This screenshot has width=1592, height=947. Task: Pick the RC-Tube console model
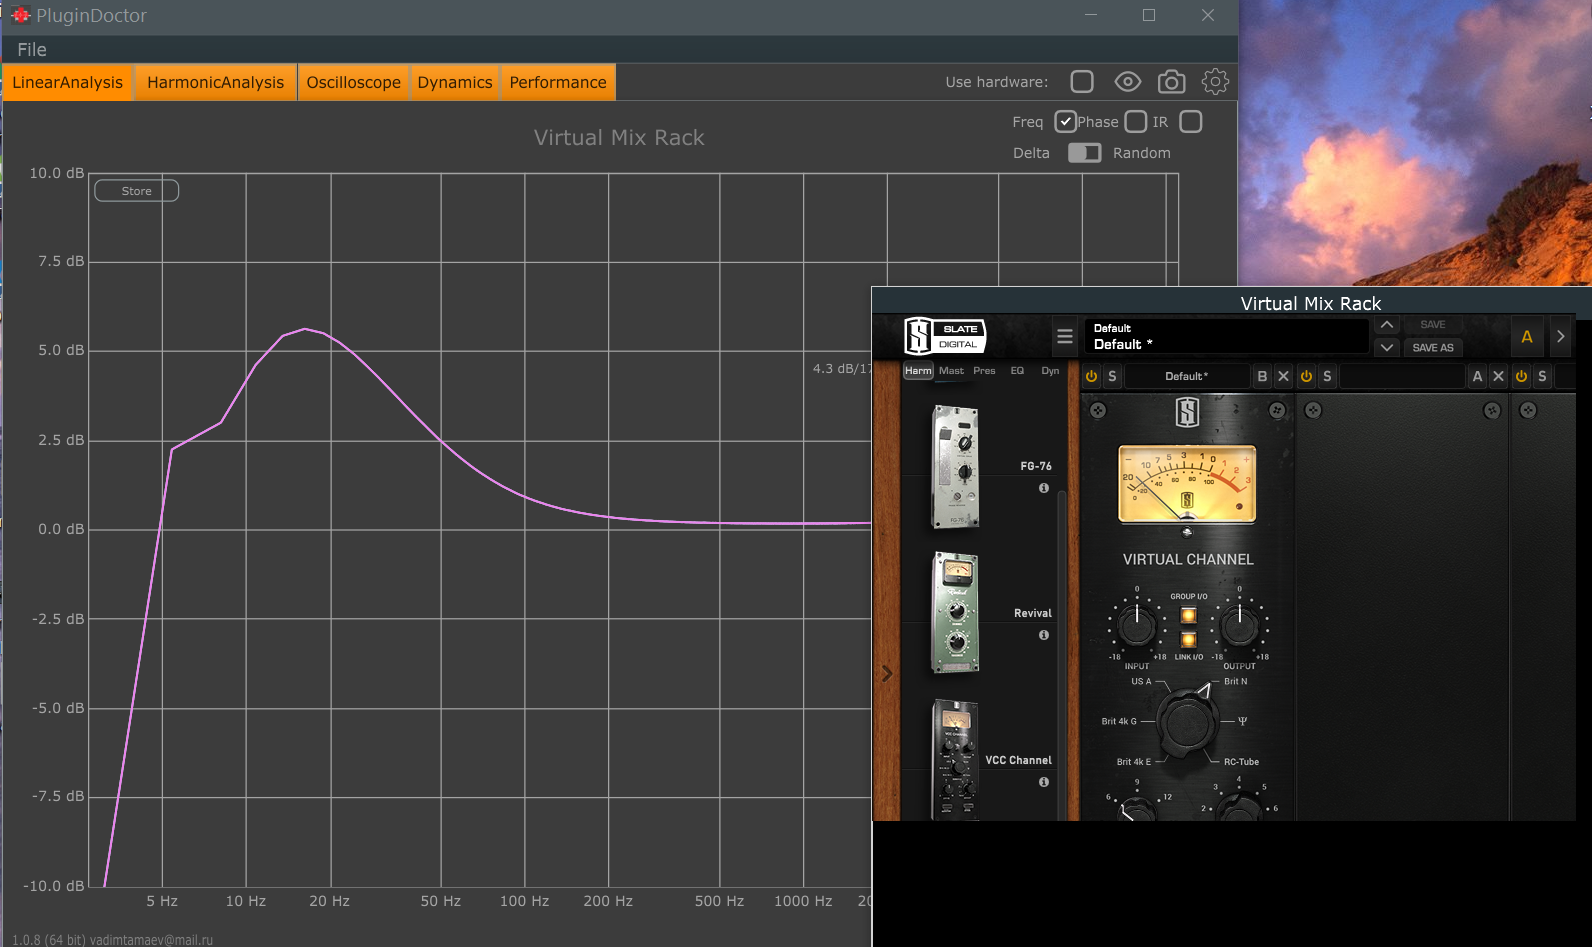coord(1241,762)
